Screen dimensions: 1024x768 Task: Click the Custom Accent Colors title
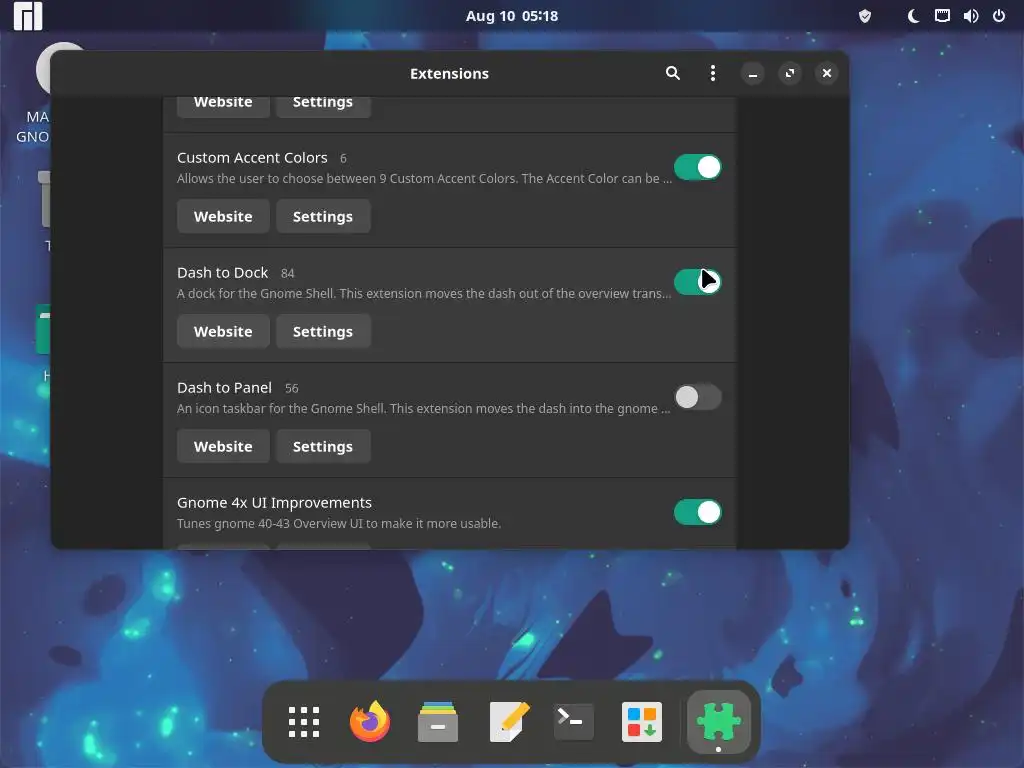click(x=252, y=157)
